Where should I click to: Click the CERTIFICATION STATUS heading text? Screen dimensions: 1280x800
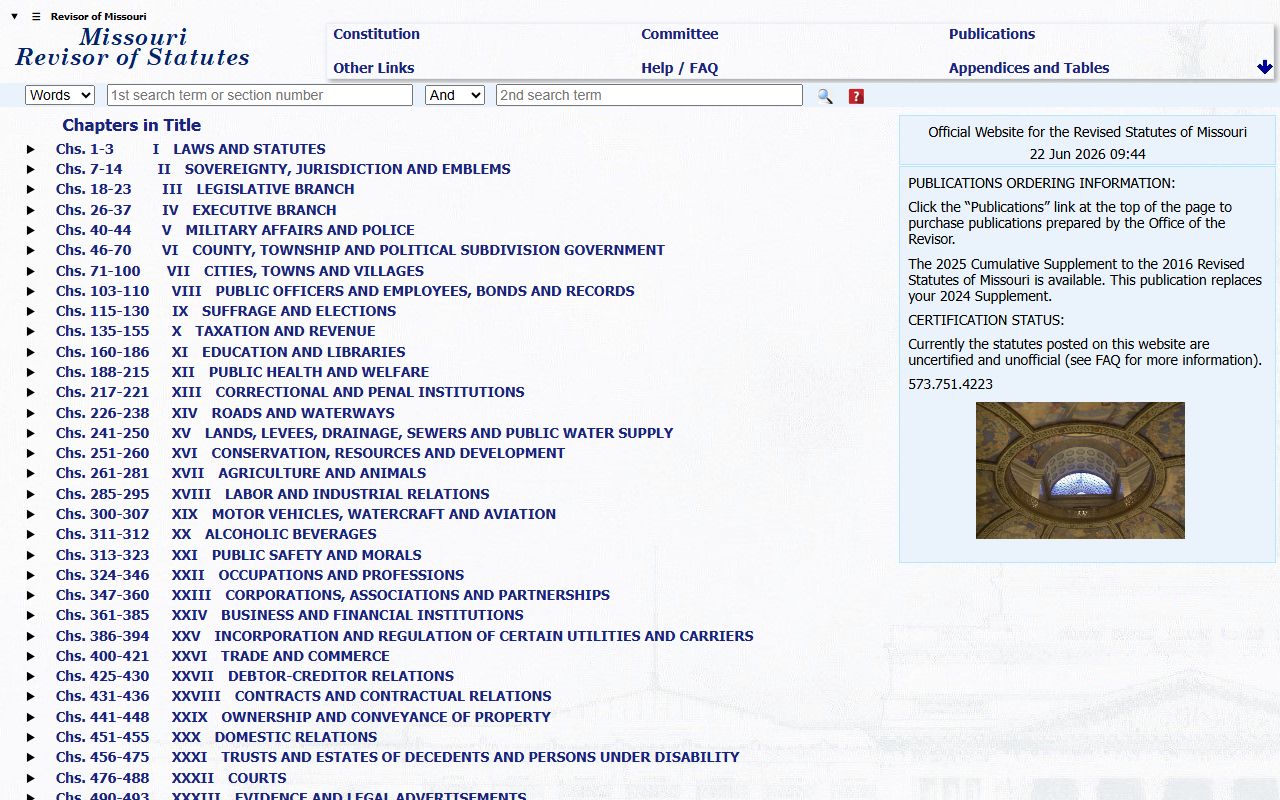[x=986, y=320]
